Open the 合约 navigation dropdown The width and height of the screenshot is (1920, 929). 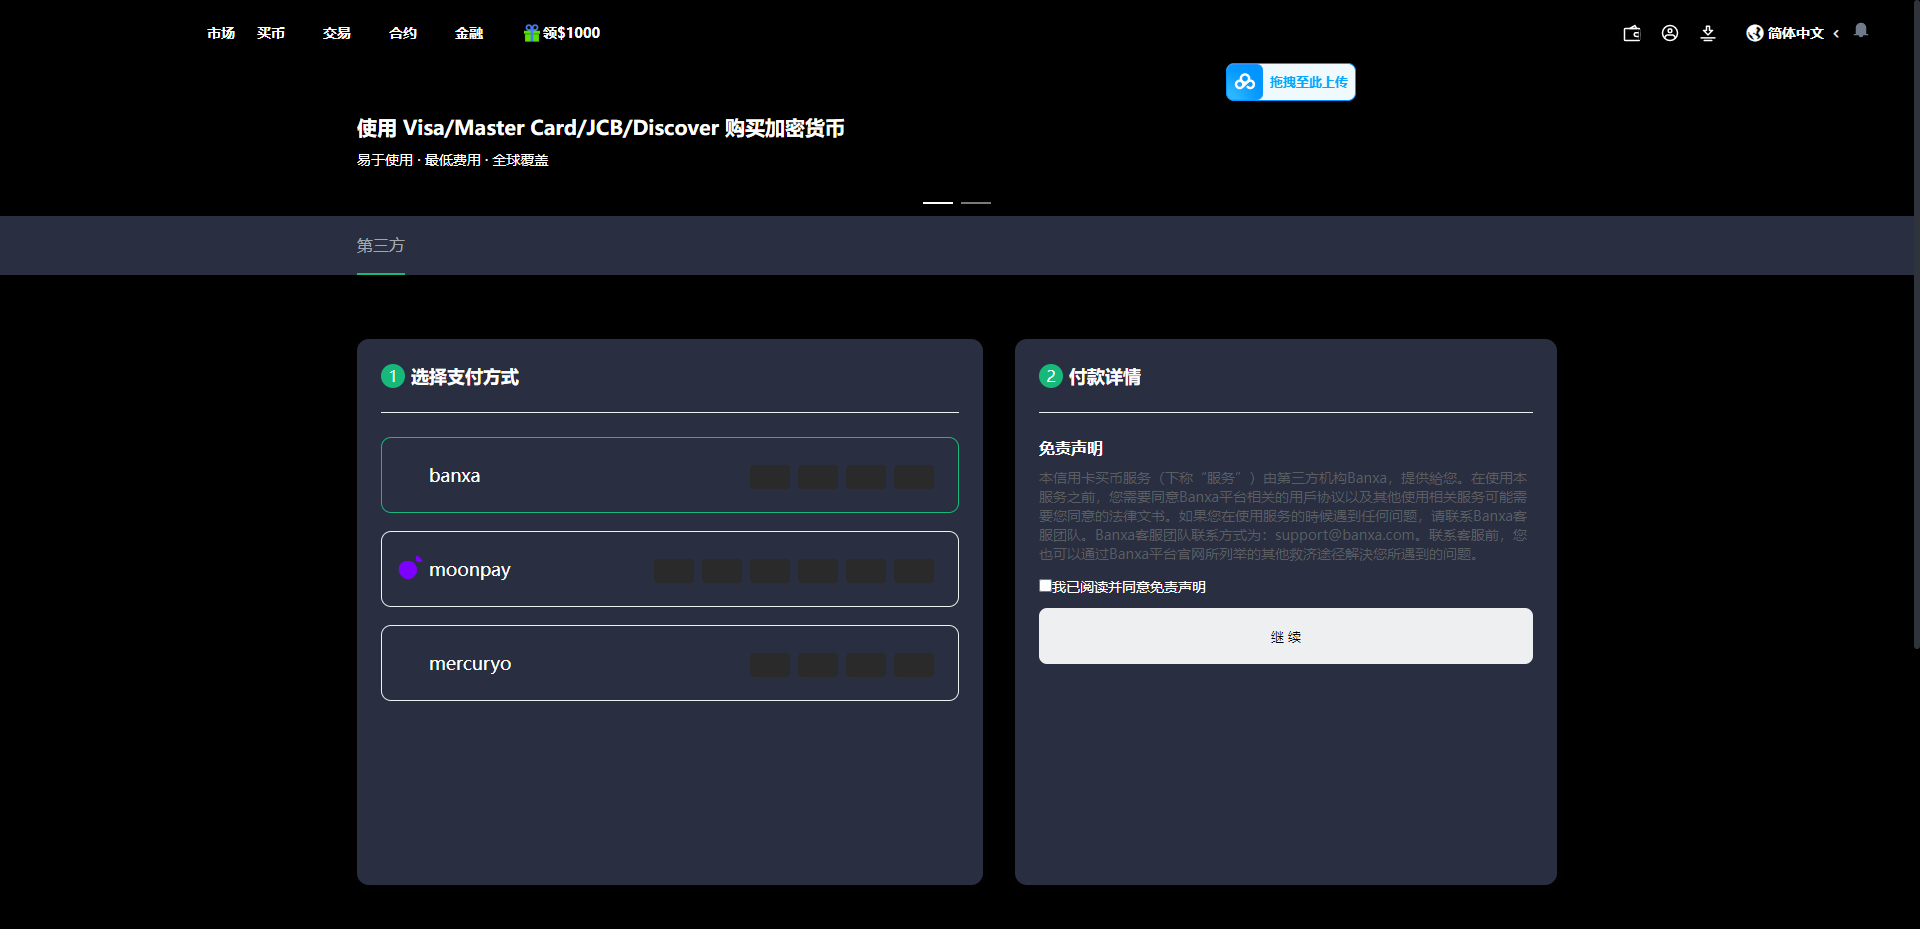[401, 33]
